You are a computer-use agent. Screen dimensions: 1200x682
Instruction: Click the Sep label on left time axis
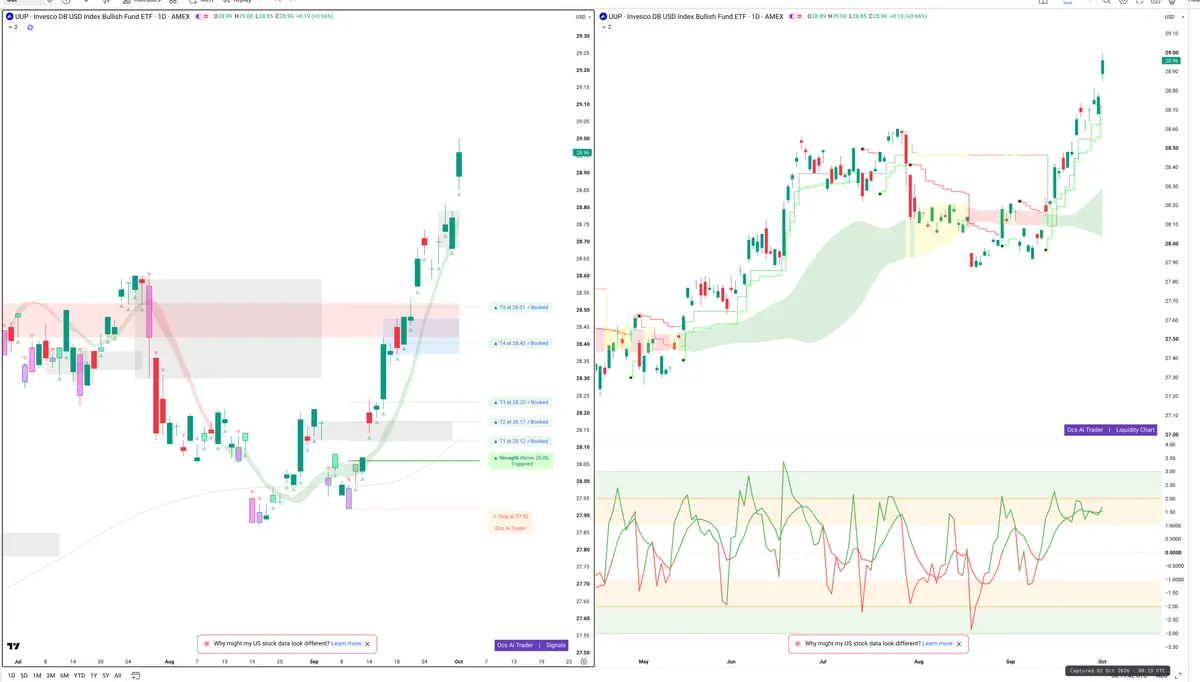click(314, 662)
